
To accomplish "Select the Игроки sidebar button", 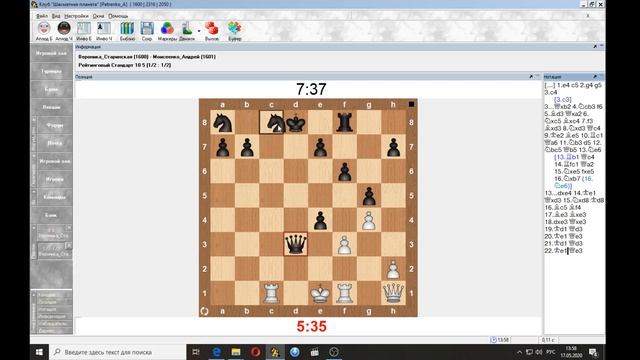I will tap(54, 179).
